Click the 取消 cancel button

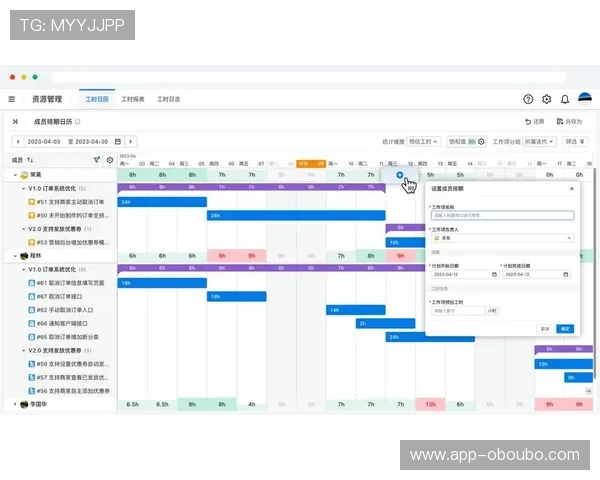pos(545,329)
